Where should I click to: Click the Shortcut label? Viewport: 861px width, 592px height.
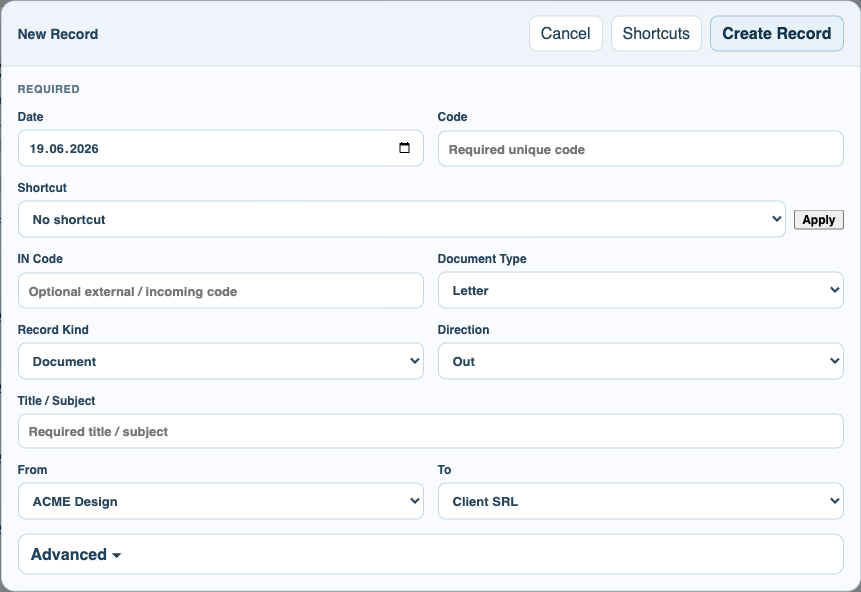(42, 188)
